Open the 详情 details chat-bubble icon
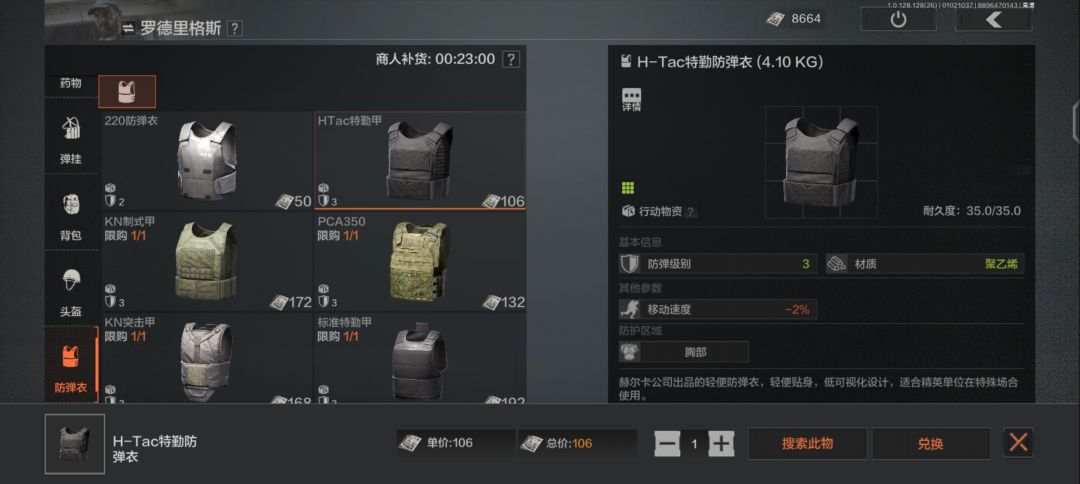1080x484 pixels. pos(631,100)
